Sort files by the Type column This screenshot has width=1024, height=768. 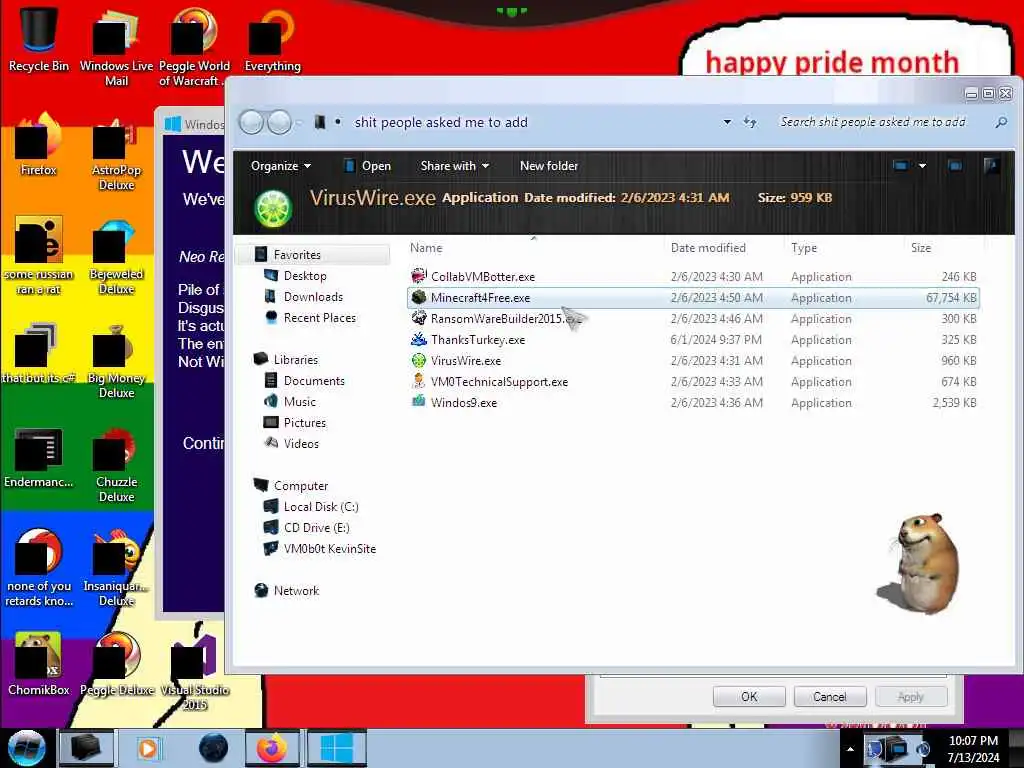tap(804, 248)
